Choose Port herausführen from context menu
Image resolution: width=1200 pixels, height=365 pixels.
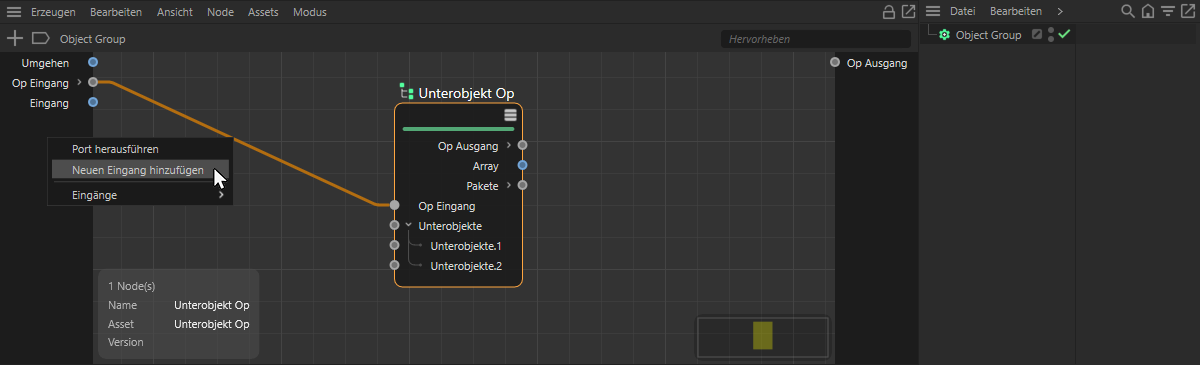tap(115, 149)
